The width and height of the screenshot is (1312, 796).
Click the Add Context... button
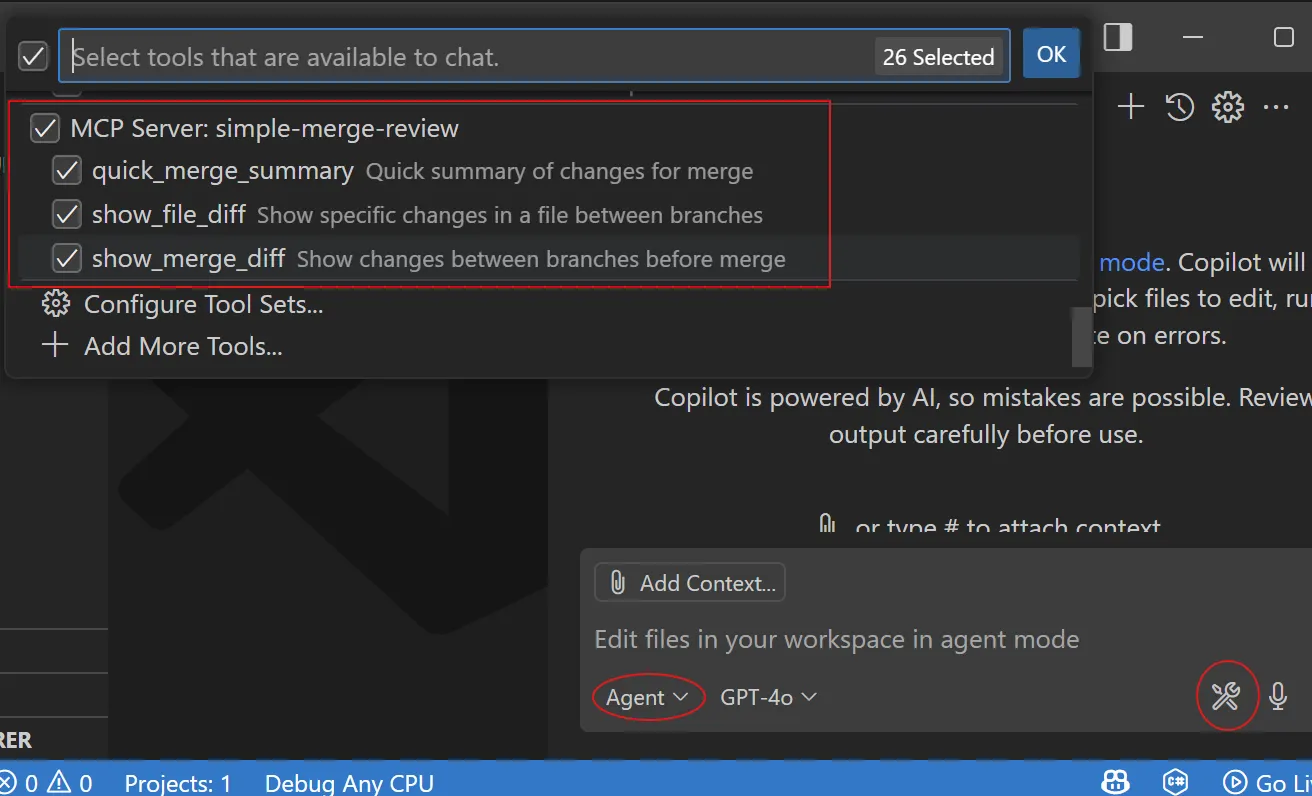tap(690, 583)
